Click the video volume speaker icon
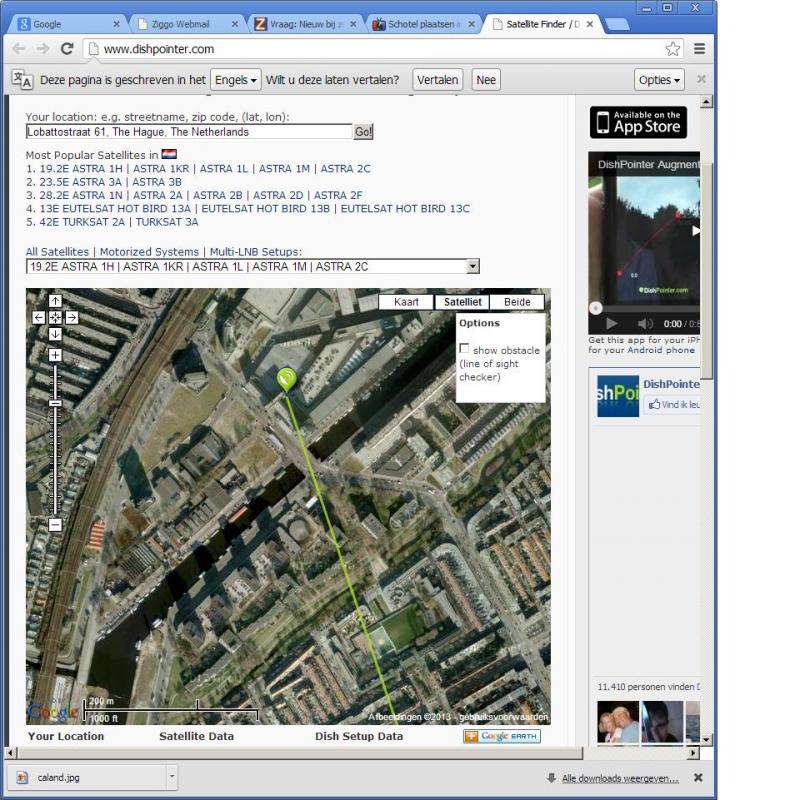 tap(645, 323)
